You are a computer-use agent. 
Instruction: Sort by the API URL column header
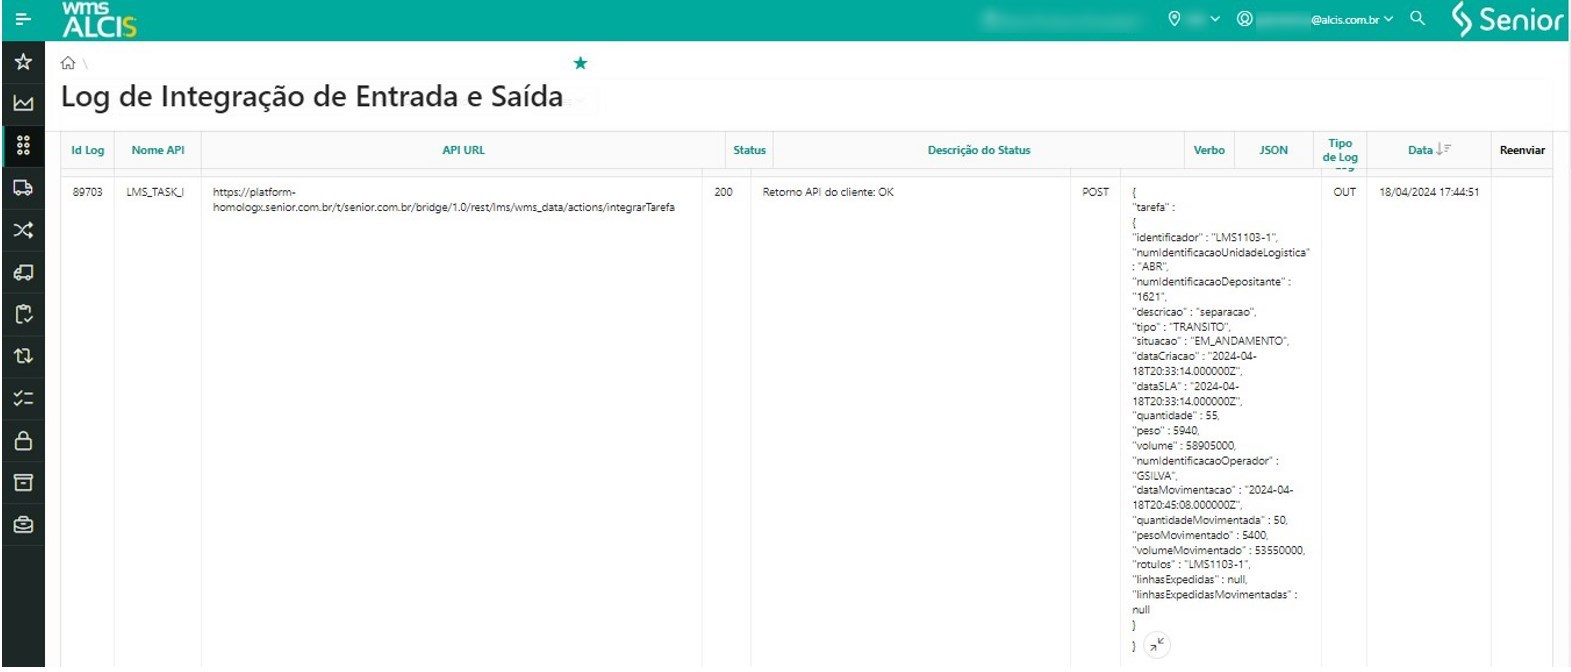point(464,150)
